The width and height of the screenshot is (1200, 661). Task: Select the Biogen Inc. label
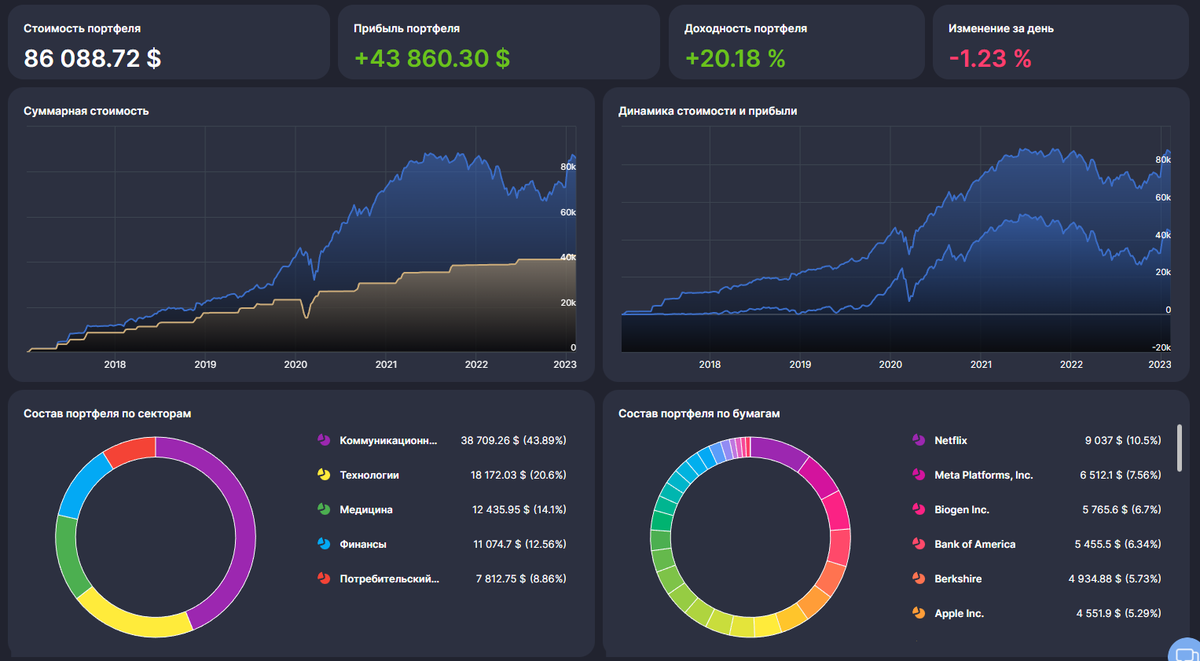[x=962, y=510]
